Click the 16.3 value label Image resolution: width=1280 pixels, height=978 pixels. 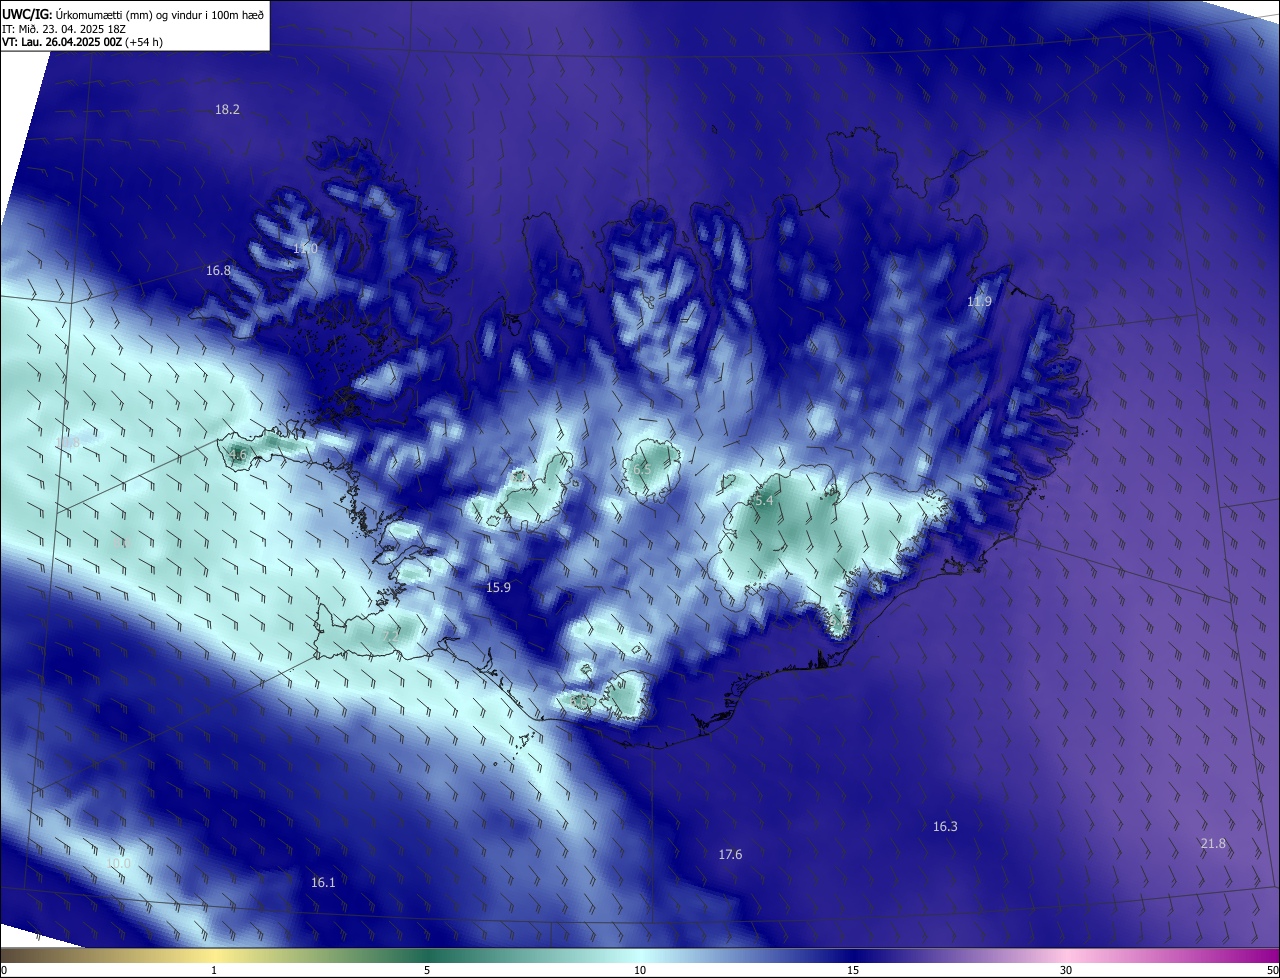point(945,826)
